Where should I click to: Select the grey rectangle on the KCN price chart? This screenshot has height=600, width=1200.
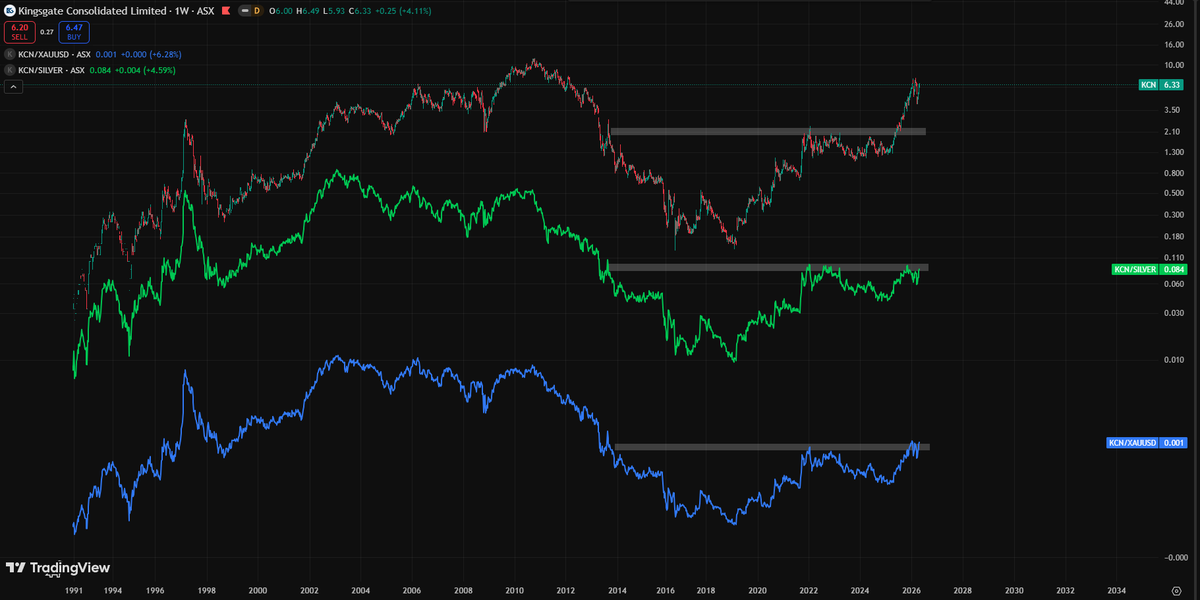coord(767,131)
